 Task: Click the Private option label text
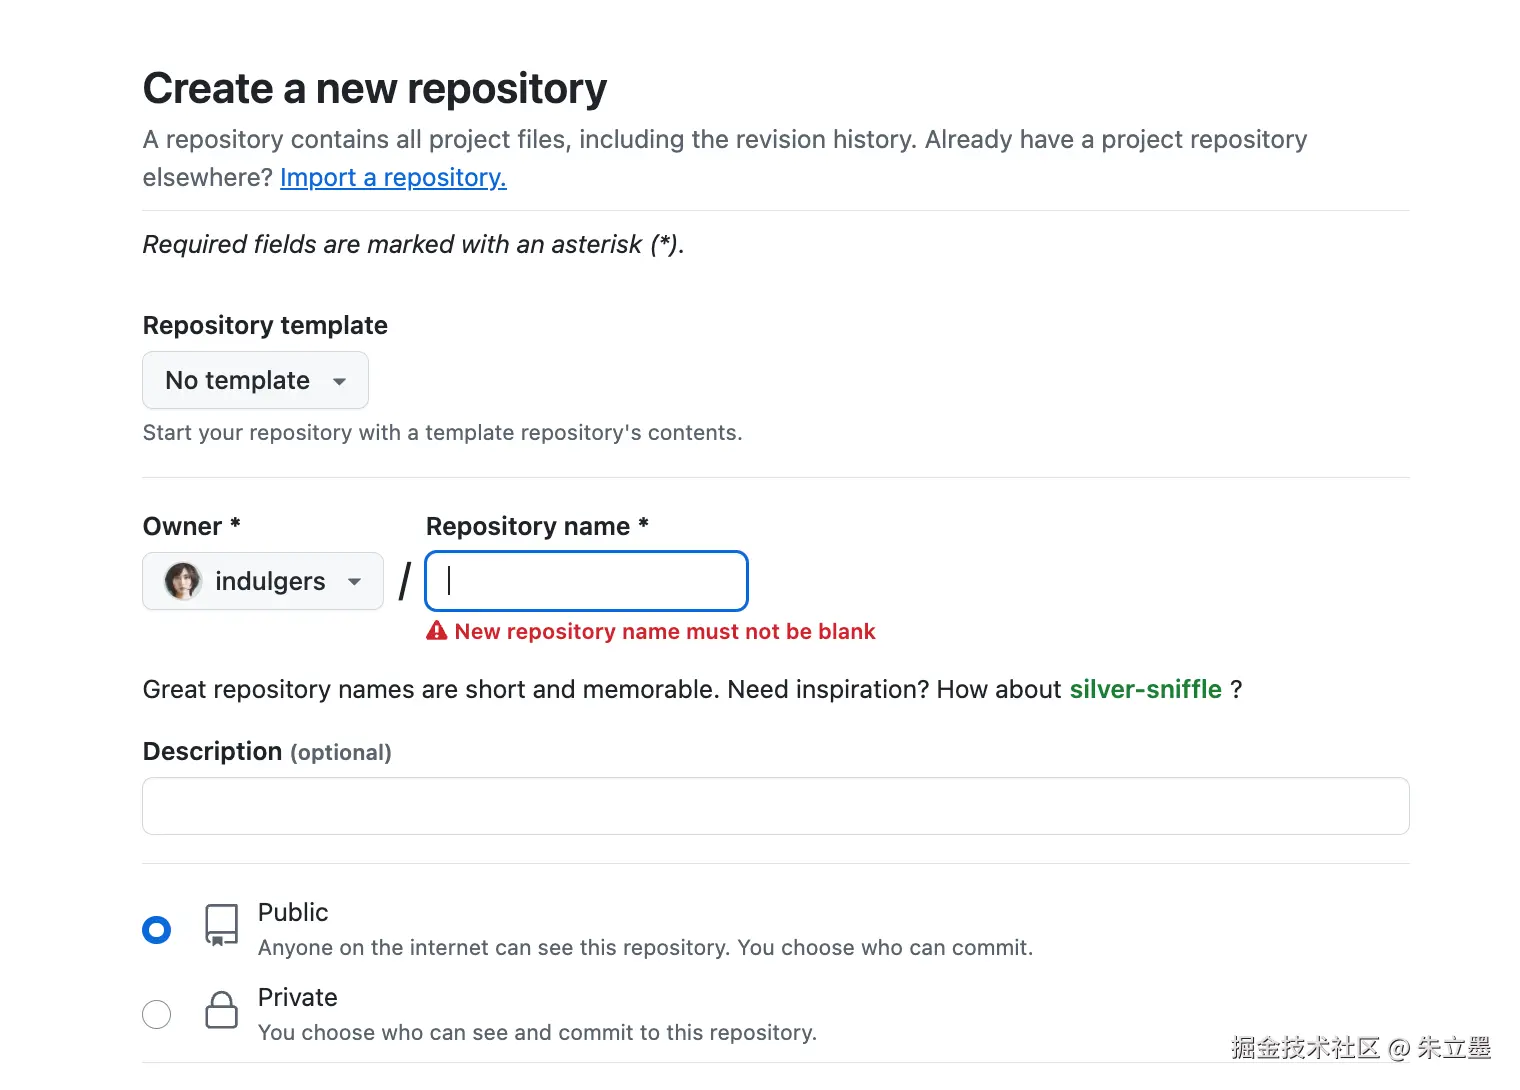tap(297, 998)
